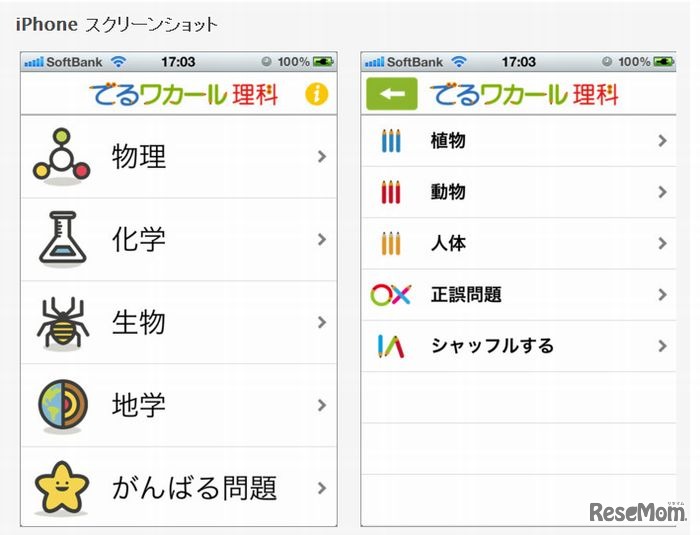The height and width of the screenshot is (535, 700).
Task: Choose the シャッフルする label
Action: (x=492, y=346)
